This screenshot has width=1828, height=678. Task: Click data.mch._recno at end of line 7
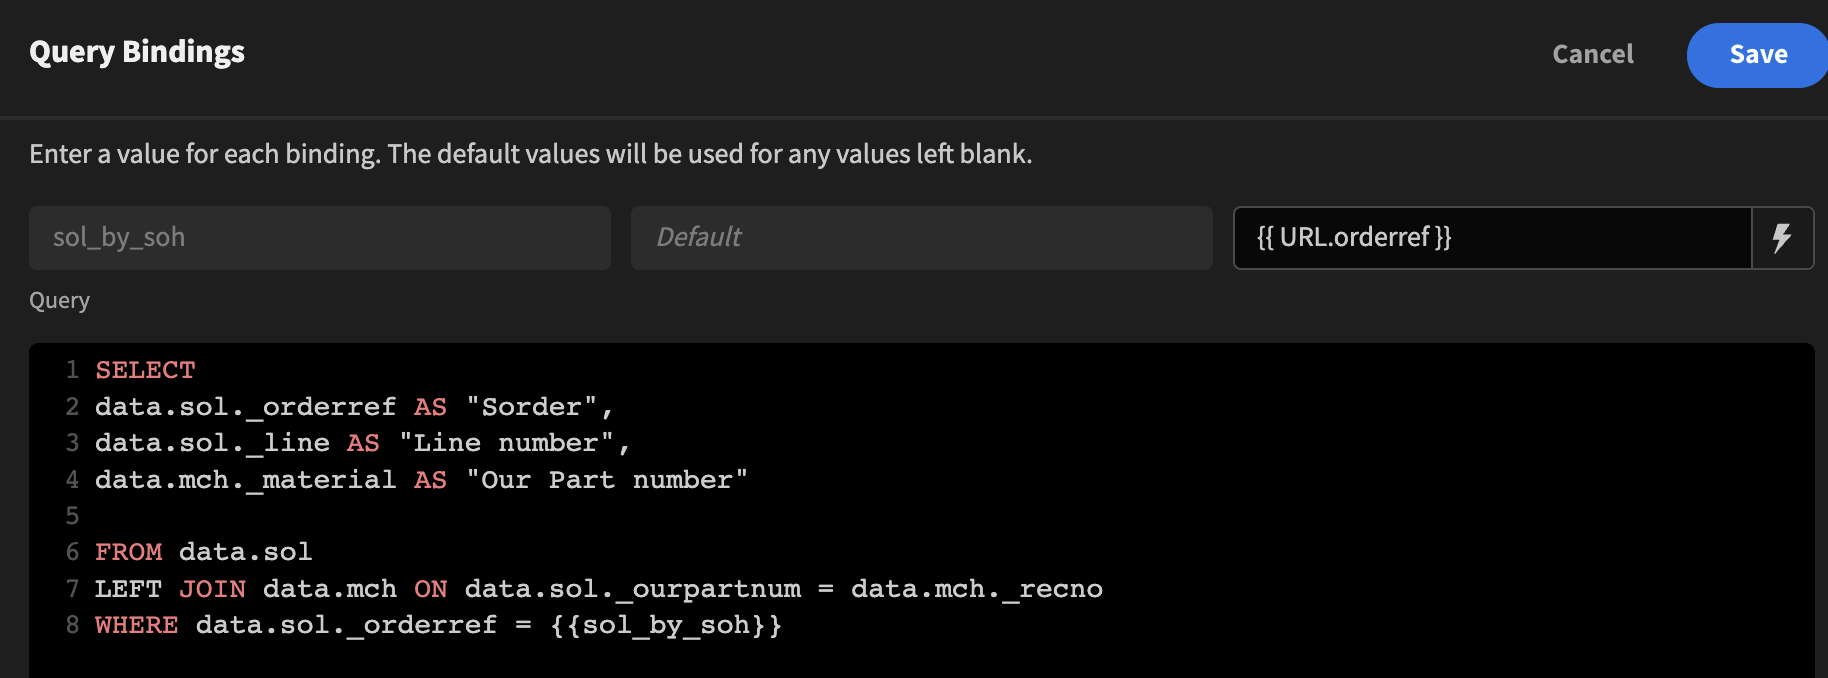pos(974,588)
